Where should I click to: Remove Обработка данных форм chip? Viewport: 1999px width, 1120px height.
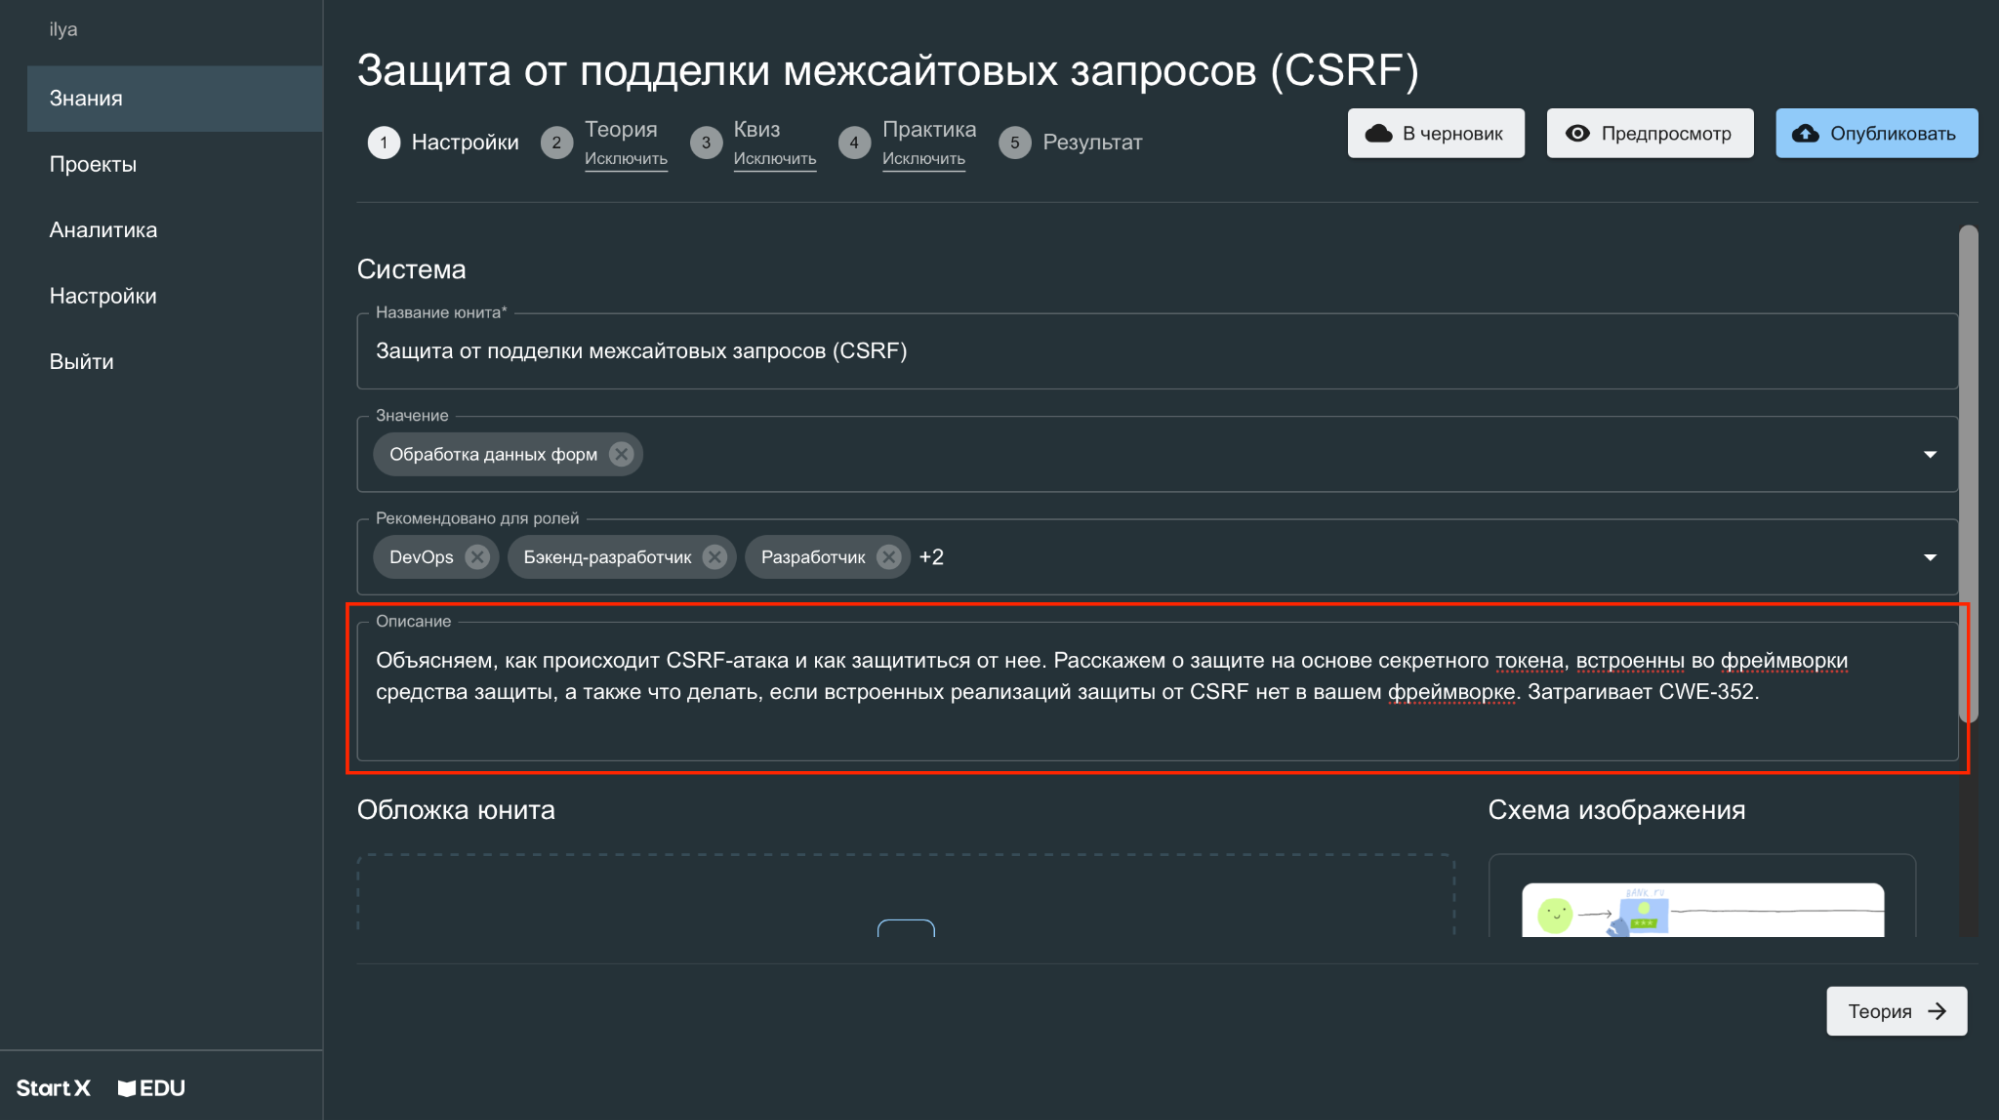point(621,454)
